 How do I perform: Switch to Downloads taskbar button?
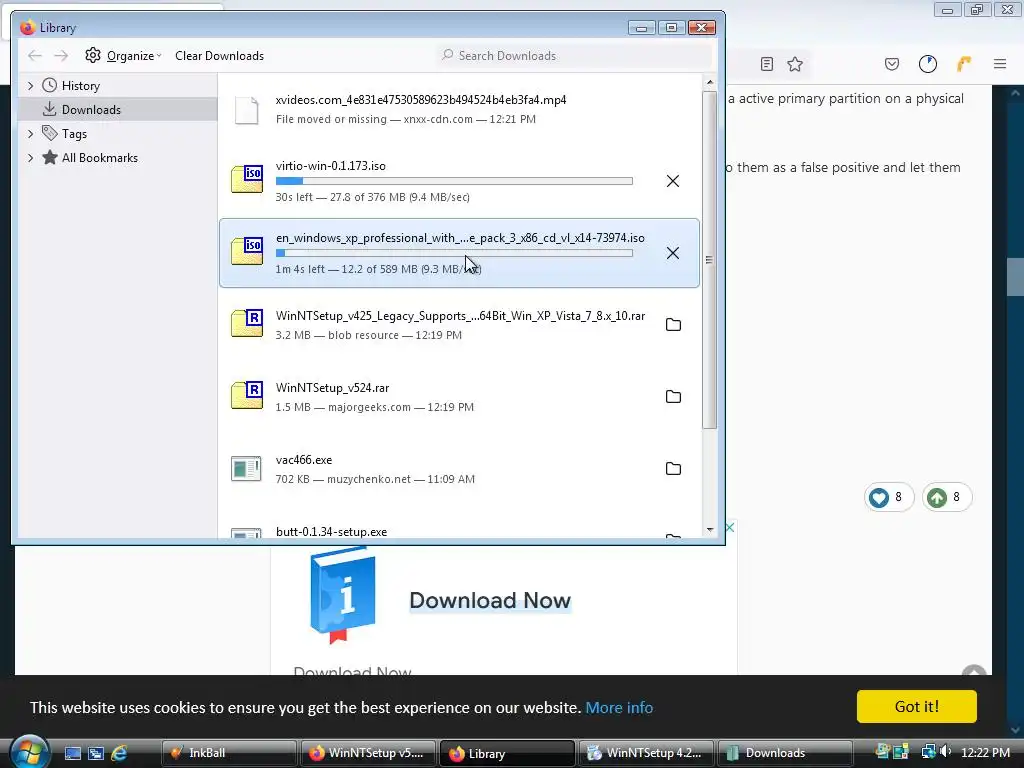click(x=786, y=753)
